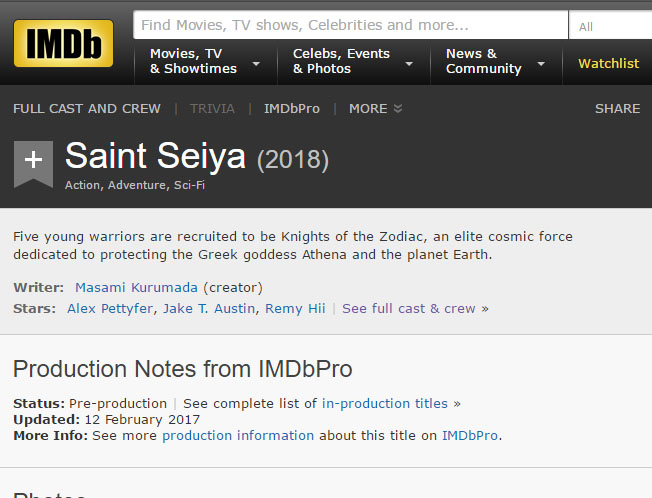Click the IMDb logo

pyautogui.click(x=63, y=43)
